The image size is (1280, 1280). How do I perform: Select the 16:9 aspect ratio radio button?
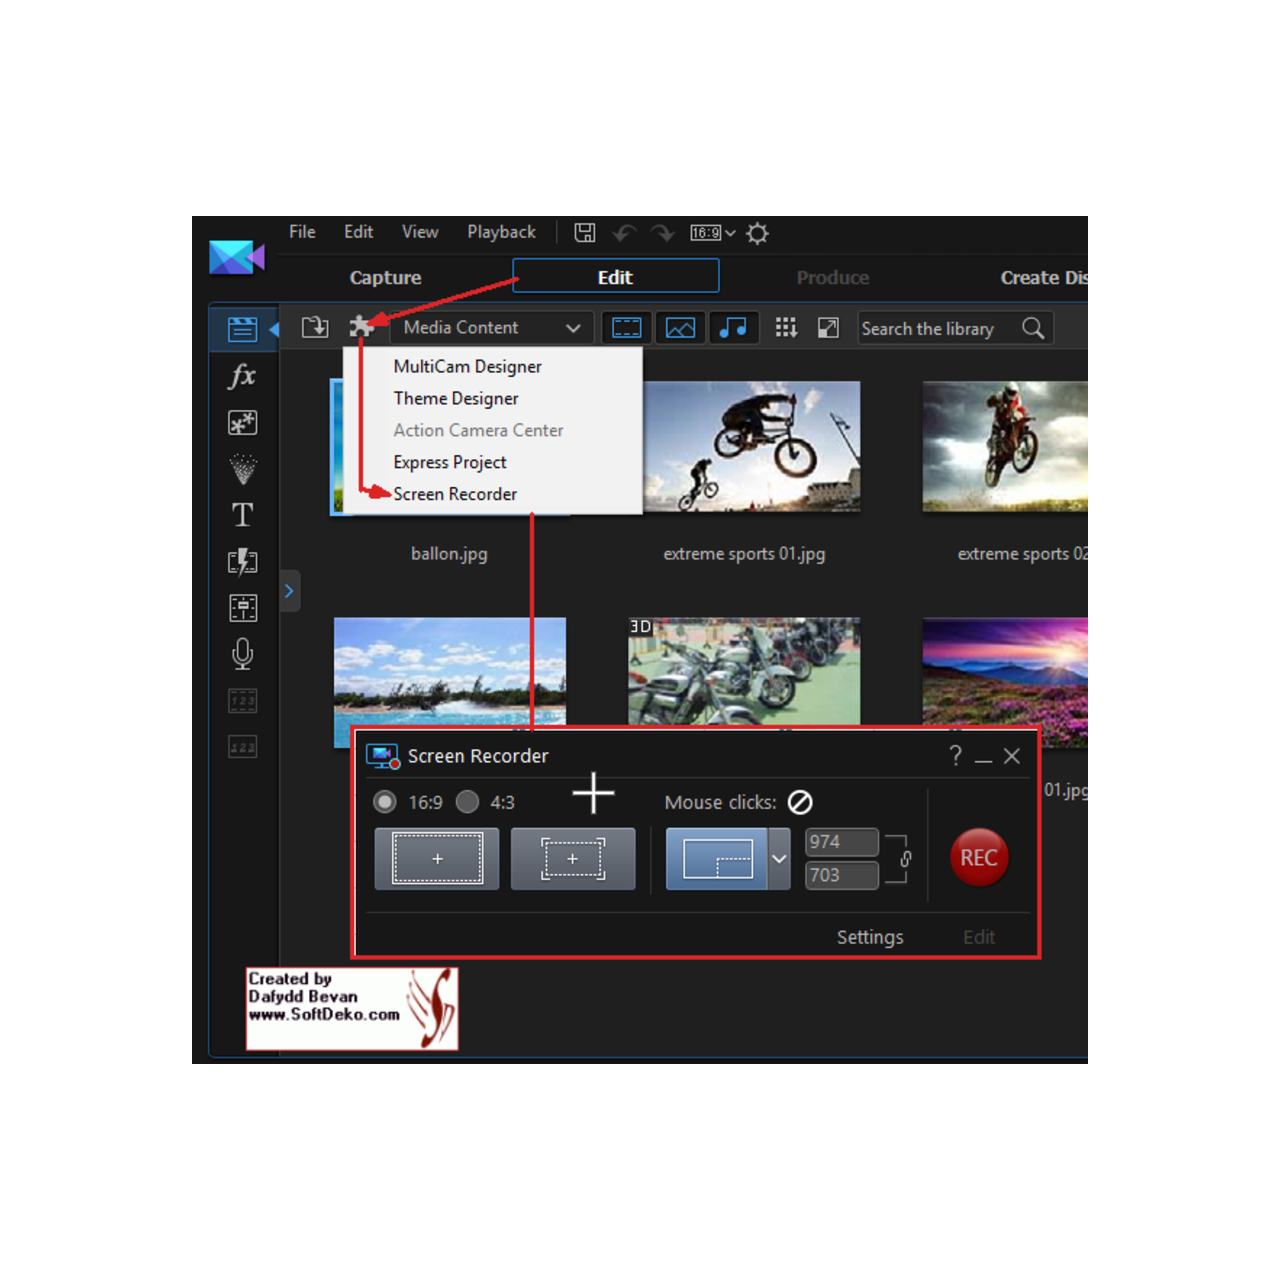pos(385,801)
